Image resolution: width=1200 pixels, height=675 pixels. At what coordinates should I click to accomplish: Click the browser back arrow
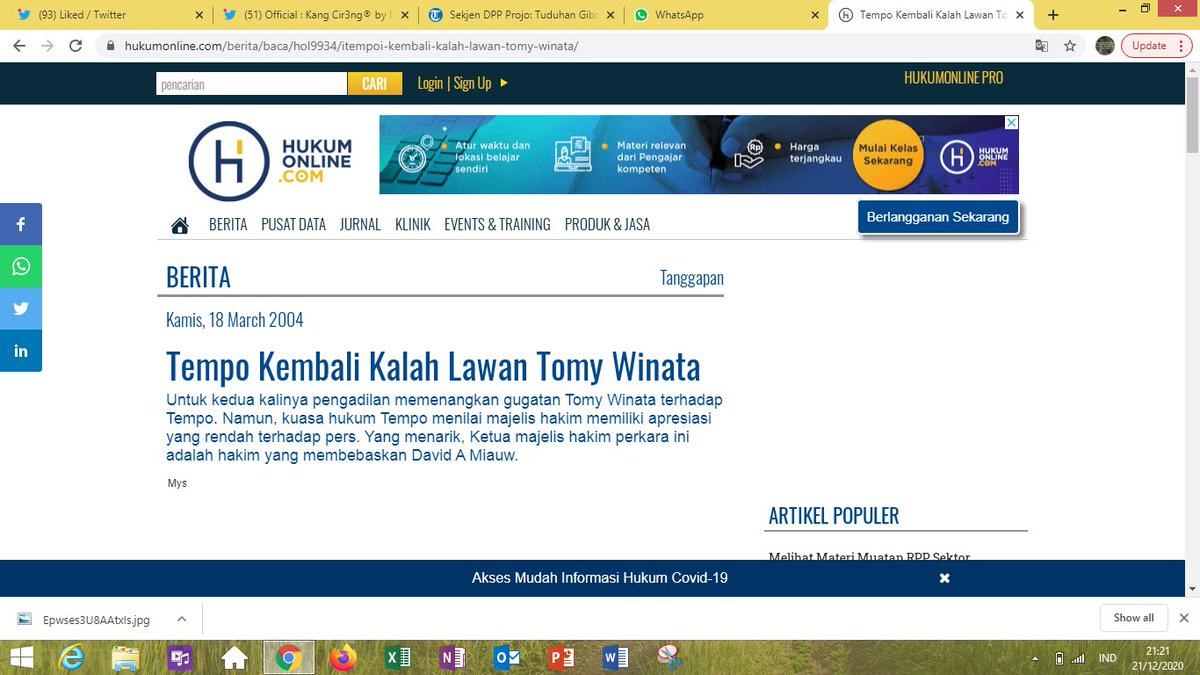(20, 46)
